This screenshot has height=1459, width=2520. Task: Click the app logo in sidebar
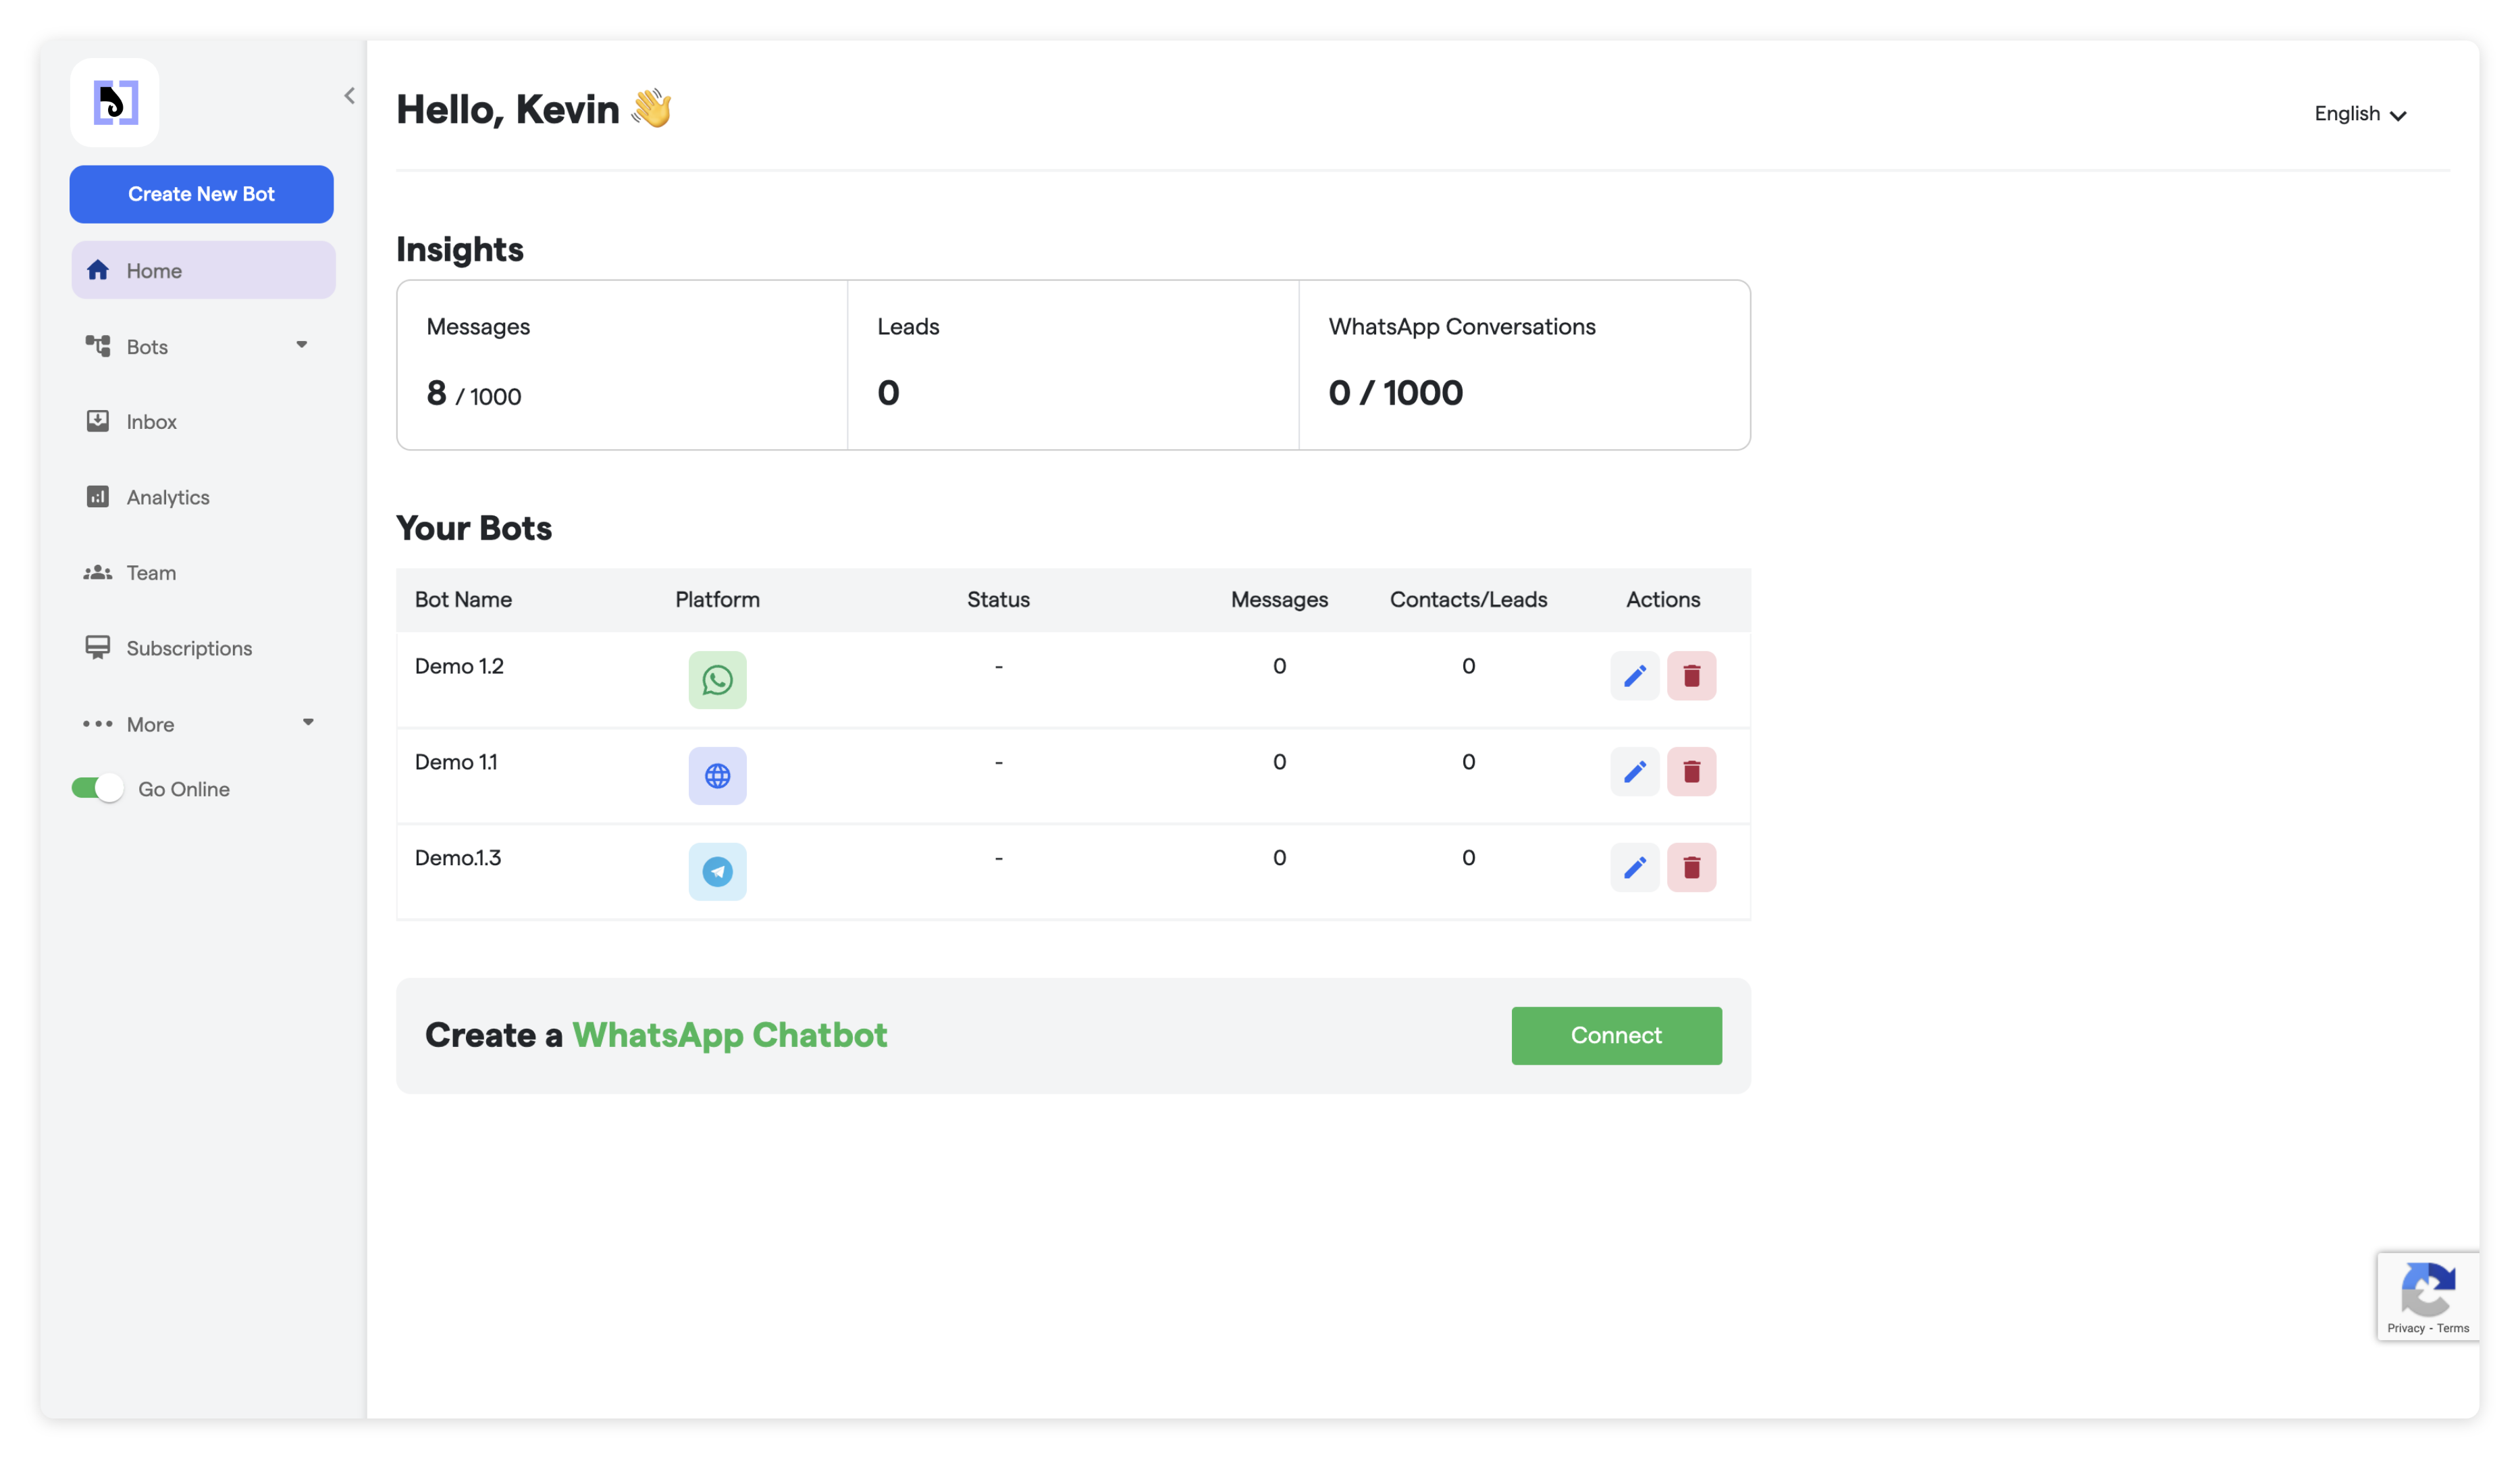coord(115,102)
